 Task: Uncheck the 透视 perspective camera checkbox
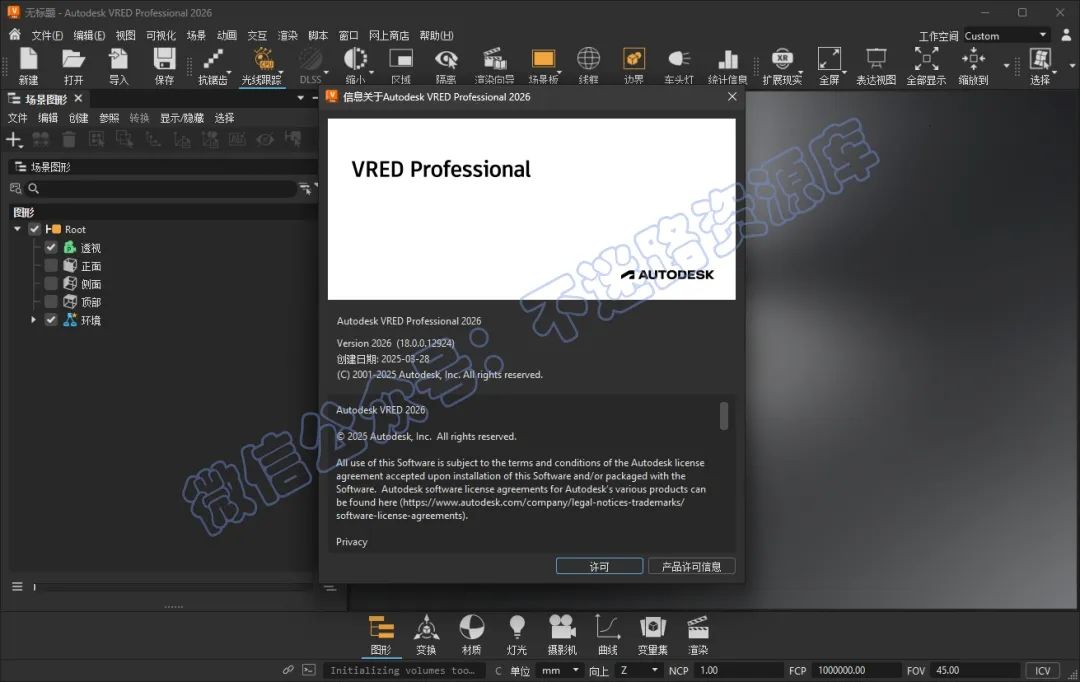point(51,247)
